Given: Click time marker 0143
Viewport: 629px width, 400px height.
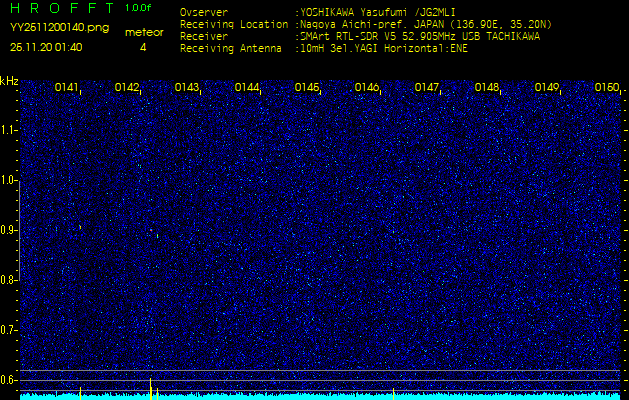Looking at the screenshot, I should coord(187,87).
